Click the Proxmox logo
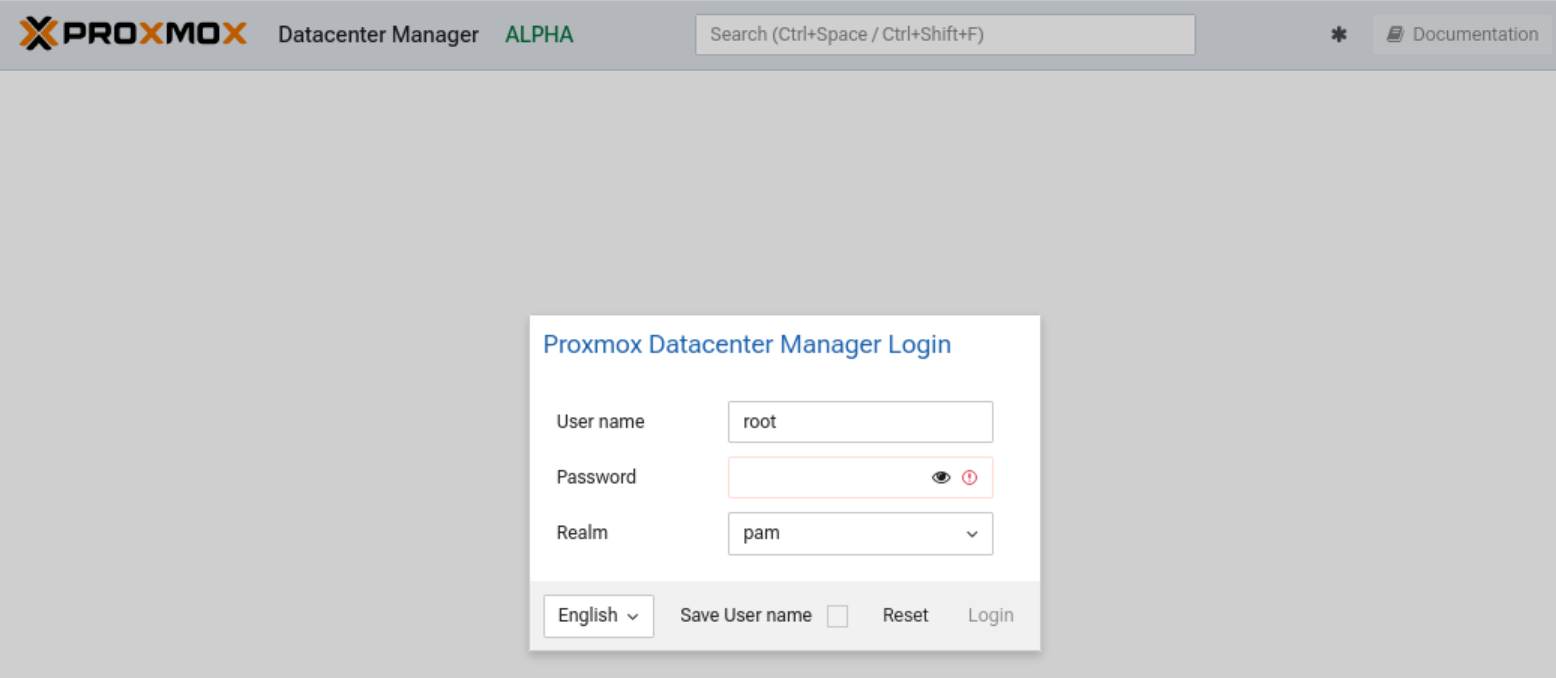This screenshot has width=1556, height=678. click(x=133, y=34)
